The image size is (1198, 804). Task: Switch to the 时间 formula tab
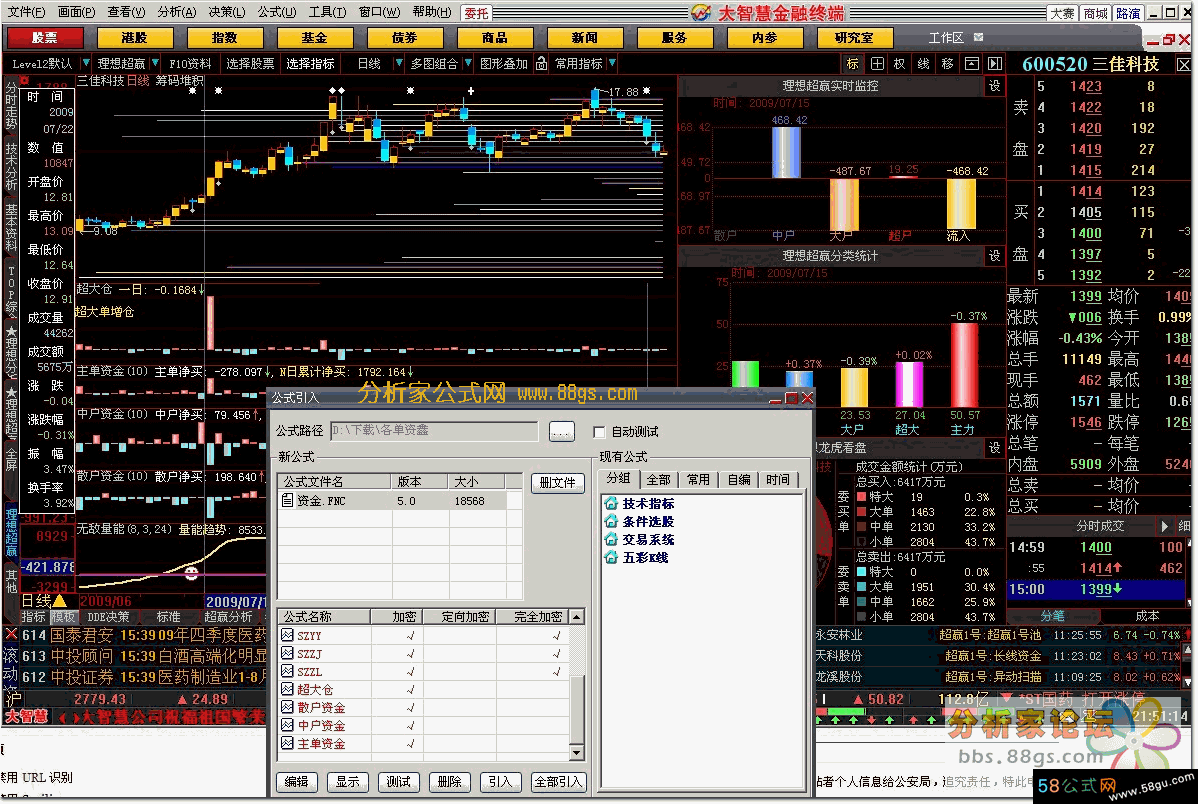point(779,480)
